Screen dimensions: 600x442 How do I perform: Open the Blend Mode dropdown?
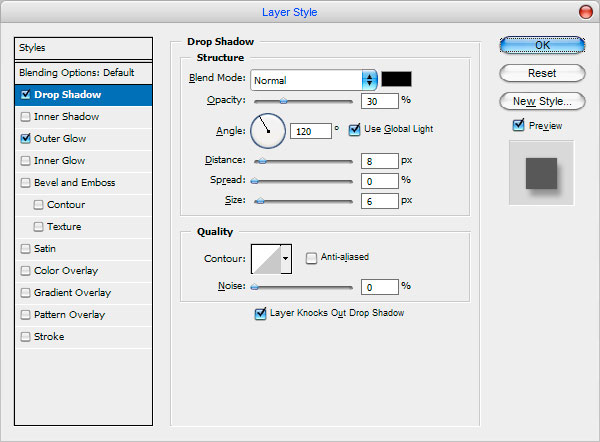pos(314,80)
